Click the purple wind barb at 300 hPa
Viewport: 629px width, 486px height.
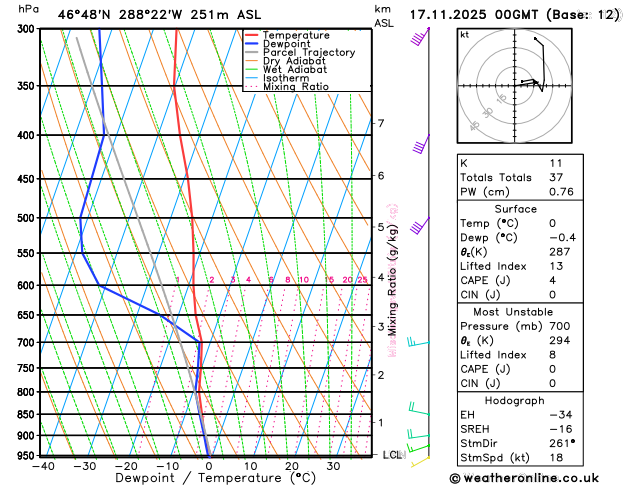pyautogui.click(x=420, y=37)
